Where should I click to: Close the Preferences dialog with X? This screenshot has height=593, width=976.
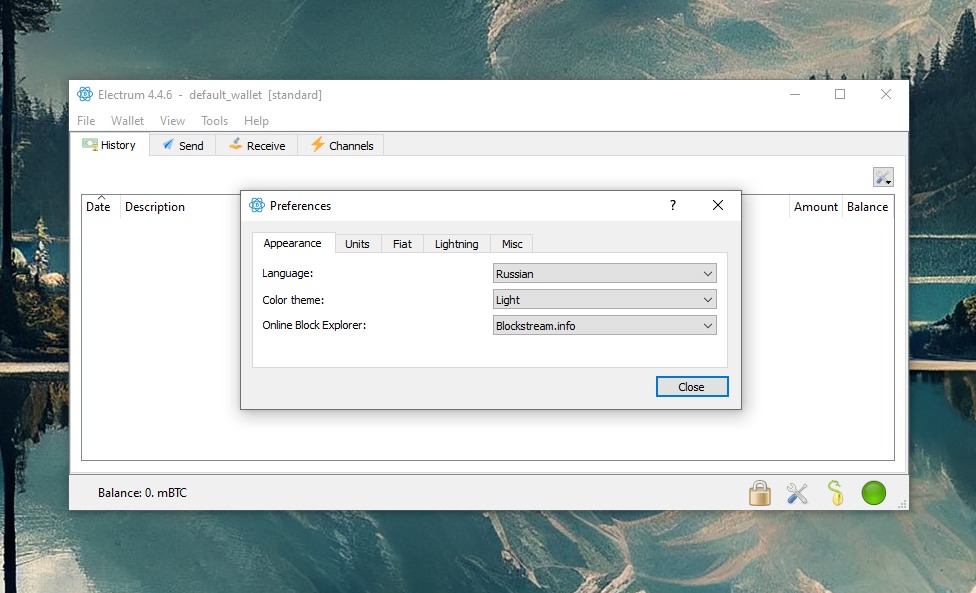coord(718,205)
